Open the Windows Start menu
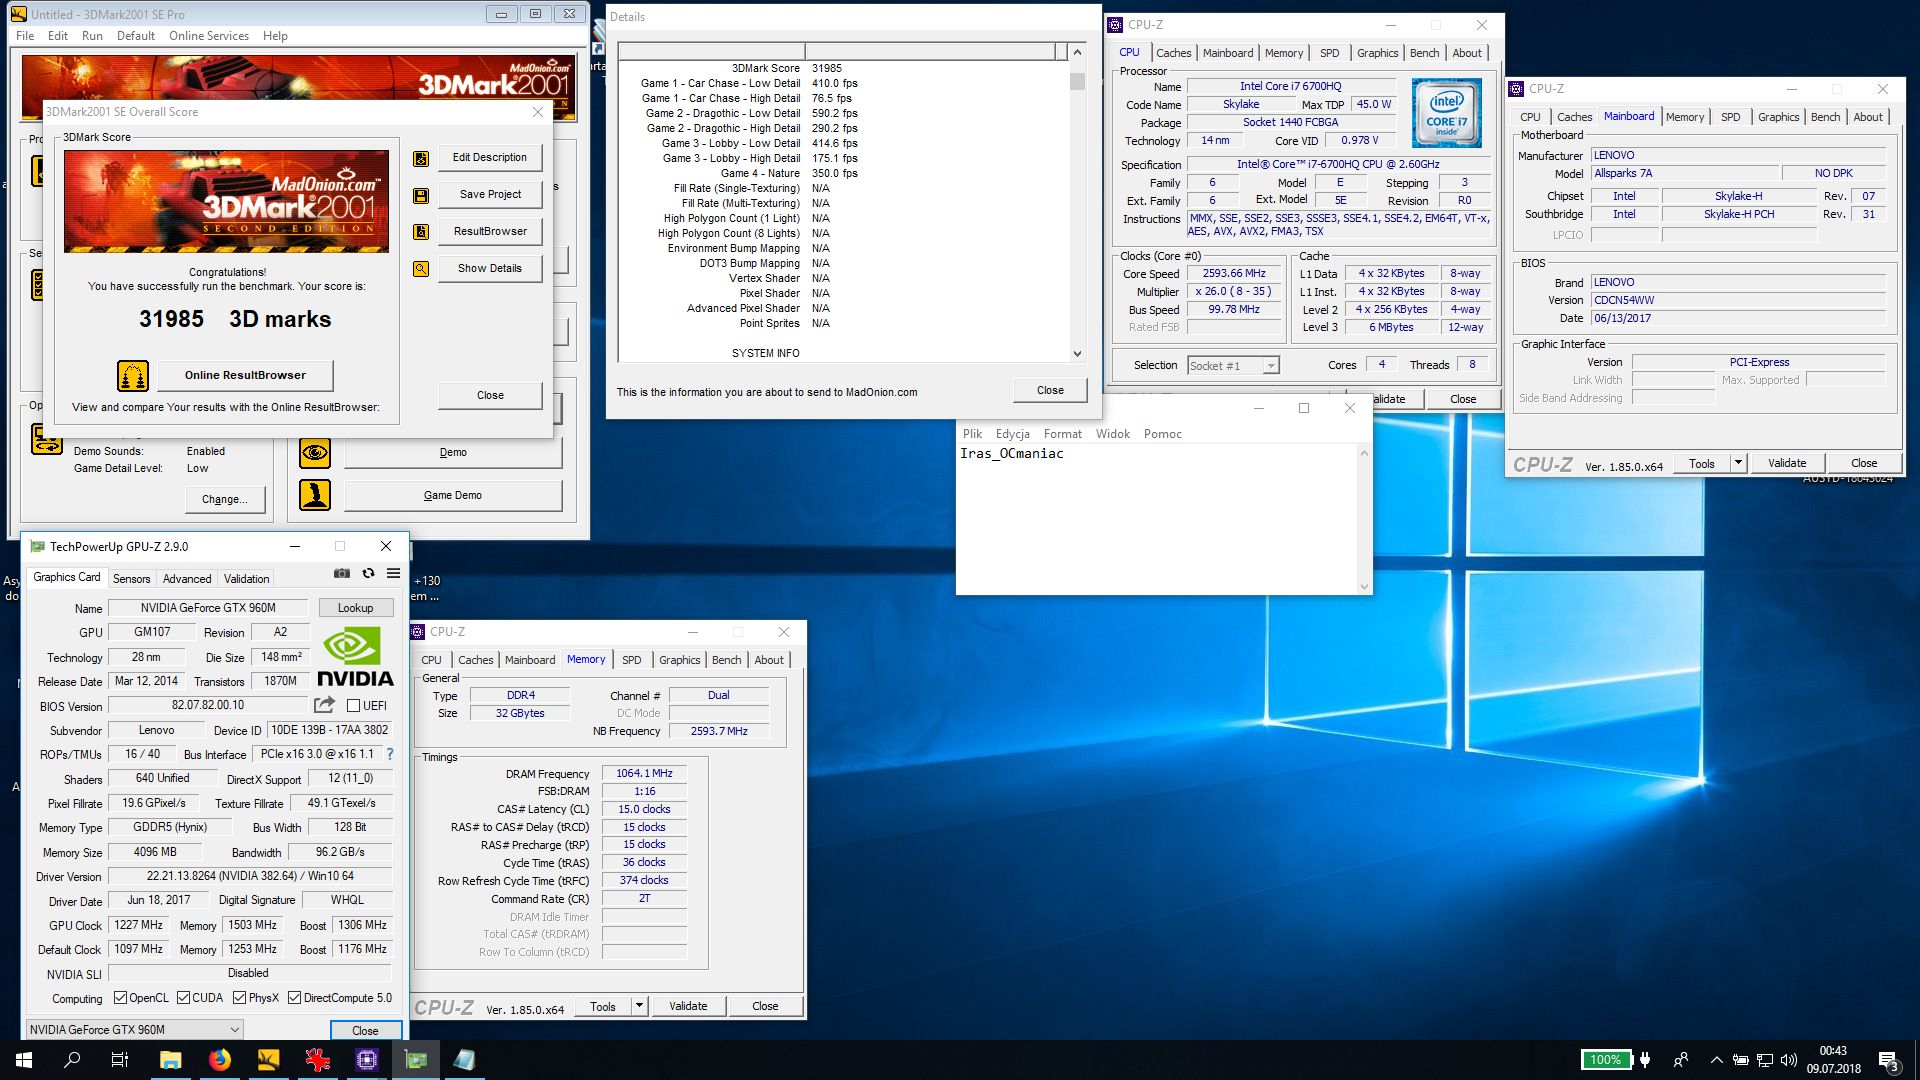This screenshot has width=1920, height=1080. (x=24, y=1060)
